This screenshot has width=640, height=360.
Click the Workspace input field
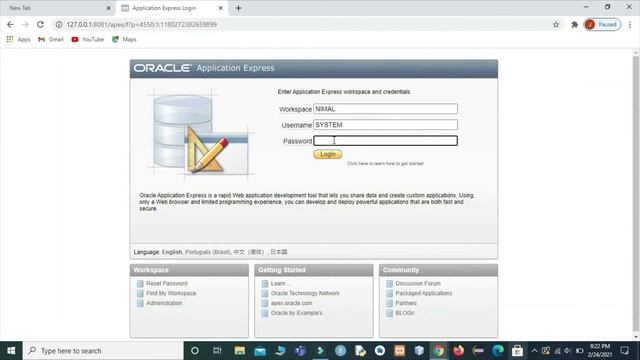(x=385, y=109)
